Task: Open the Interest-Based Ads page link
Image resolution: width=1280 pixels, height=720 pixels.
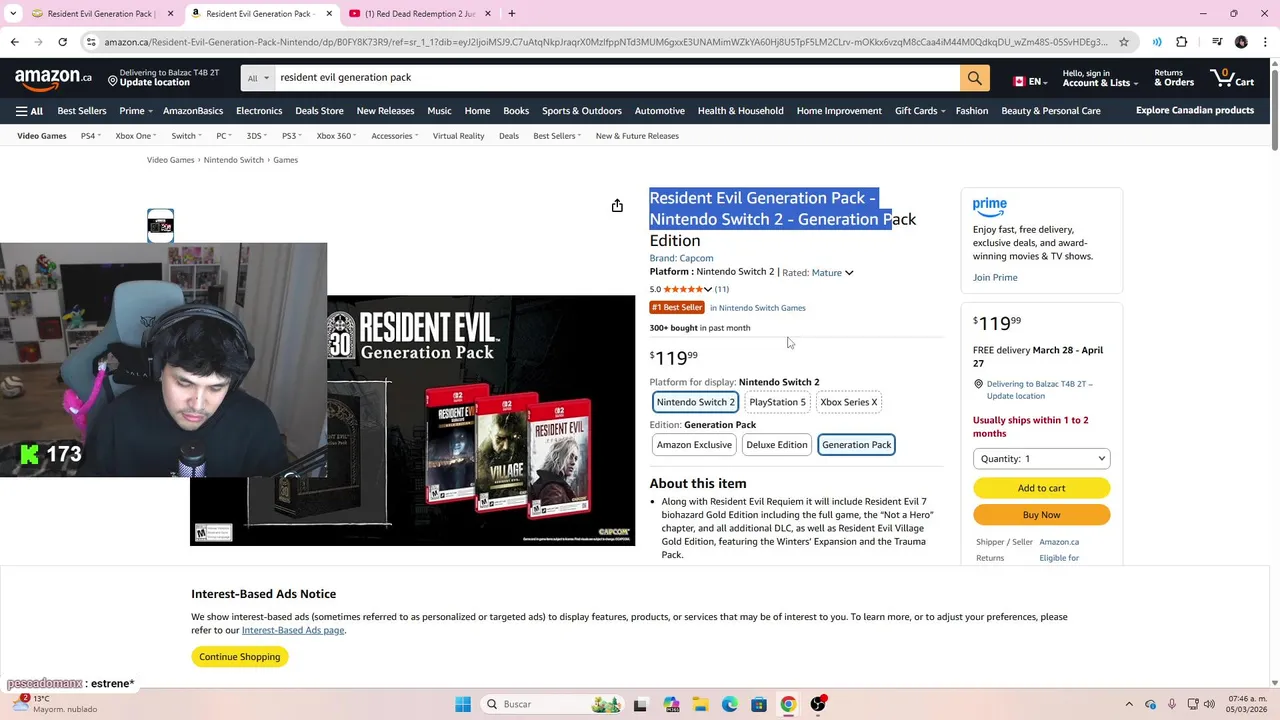Action: pos(293,630)
